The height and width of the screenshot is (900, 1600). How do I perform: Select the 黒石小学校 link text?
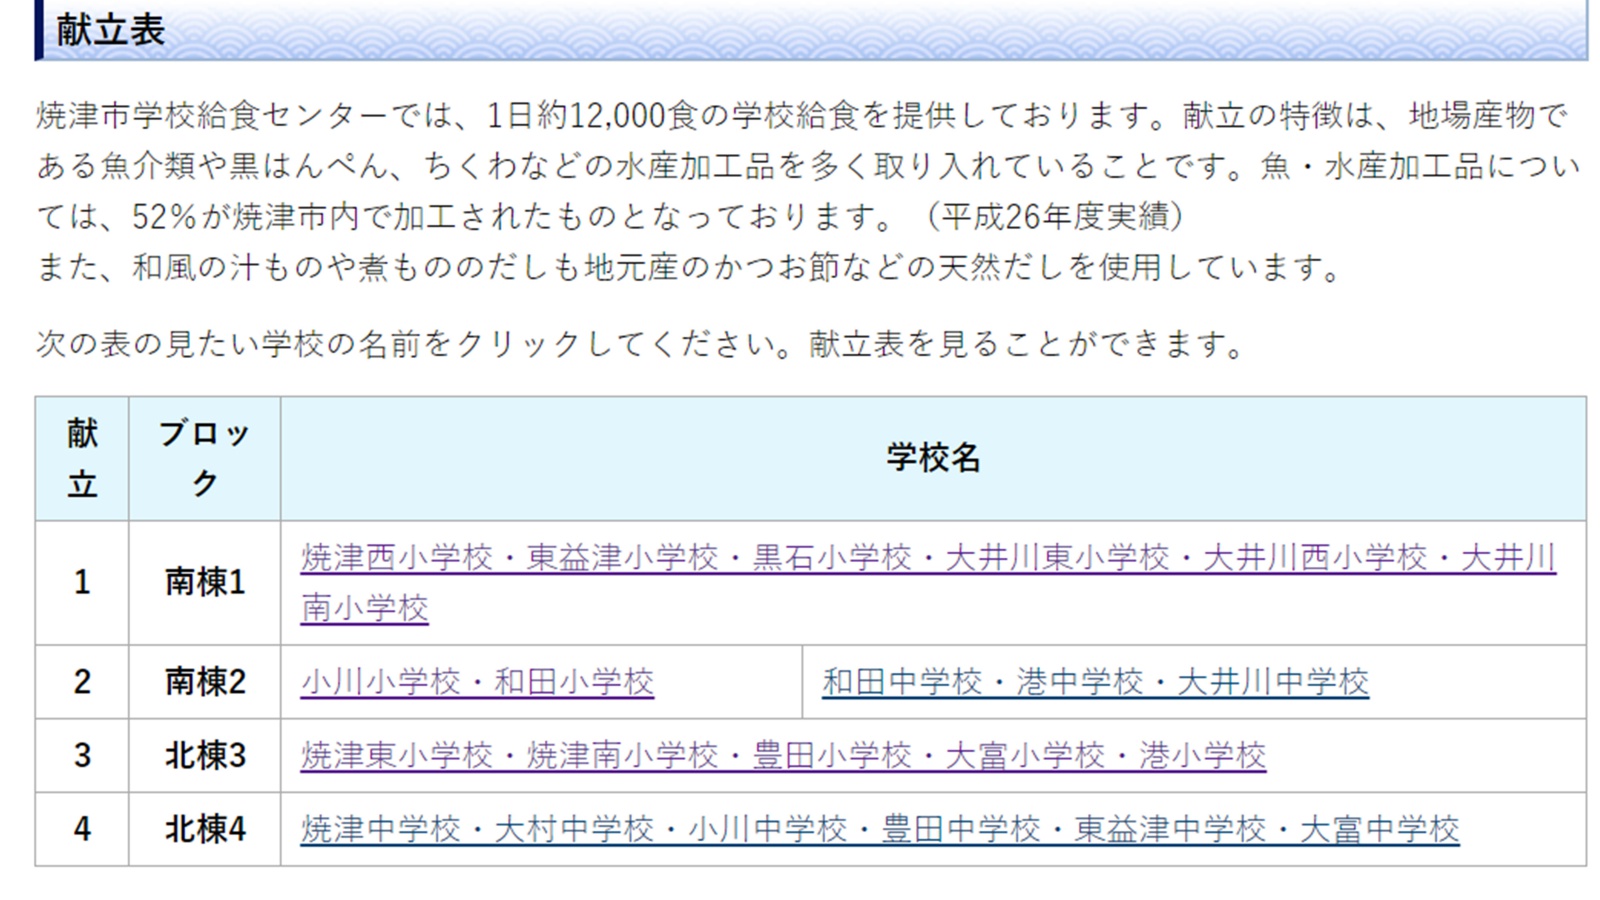[831, 558]
